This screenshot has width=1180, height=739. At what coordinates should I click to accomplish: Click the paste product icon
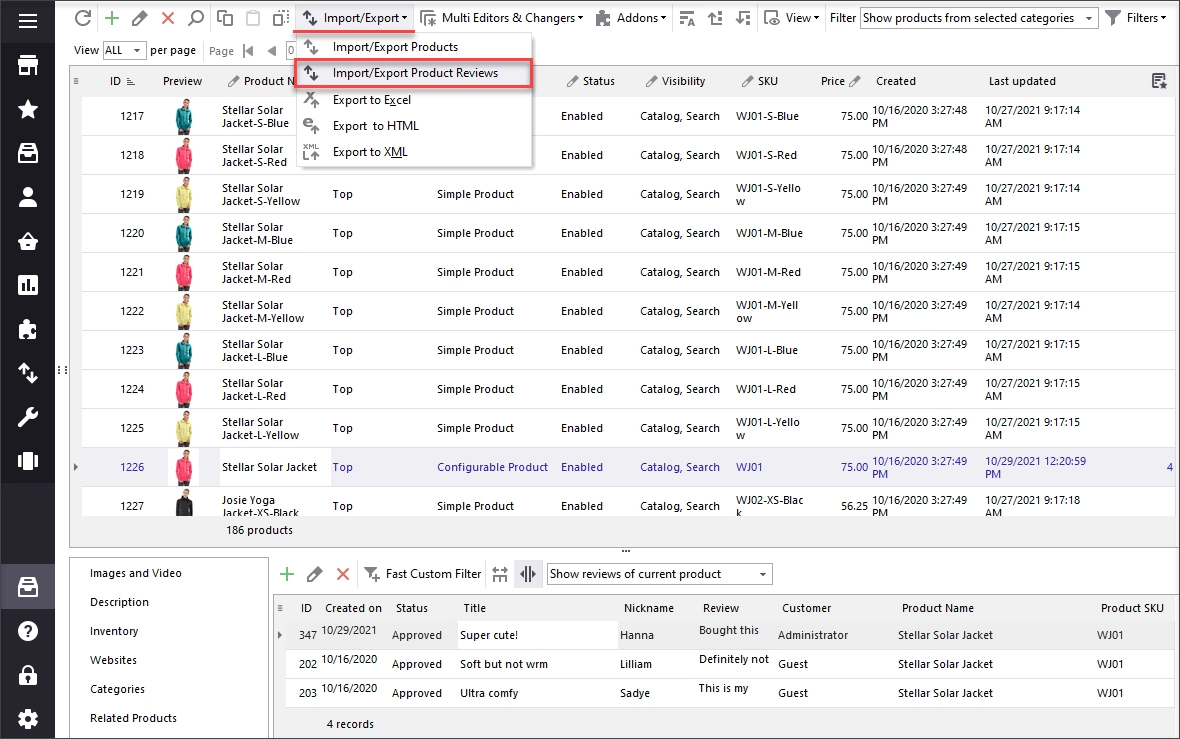(253, 18)
